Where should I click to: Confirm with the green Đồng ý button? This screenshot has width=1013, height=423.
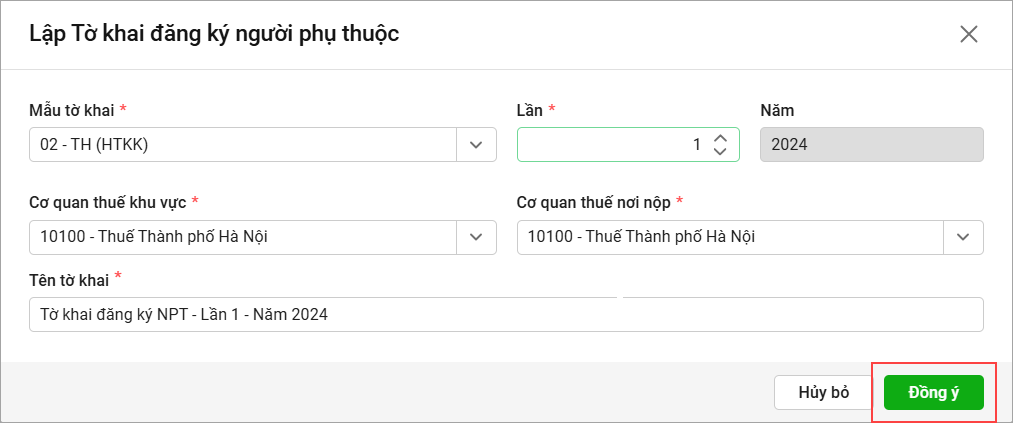click(934, 392)
